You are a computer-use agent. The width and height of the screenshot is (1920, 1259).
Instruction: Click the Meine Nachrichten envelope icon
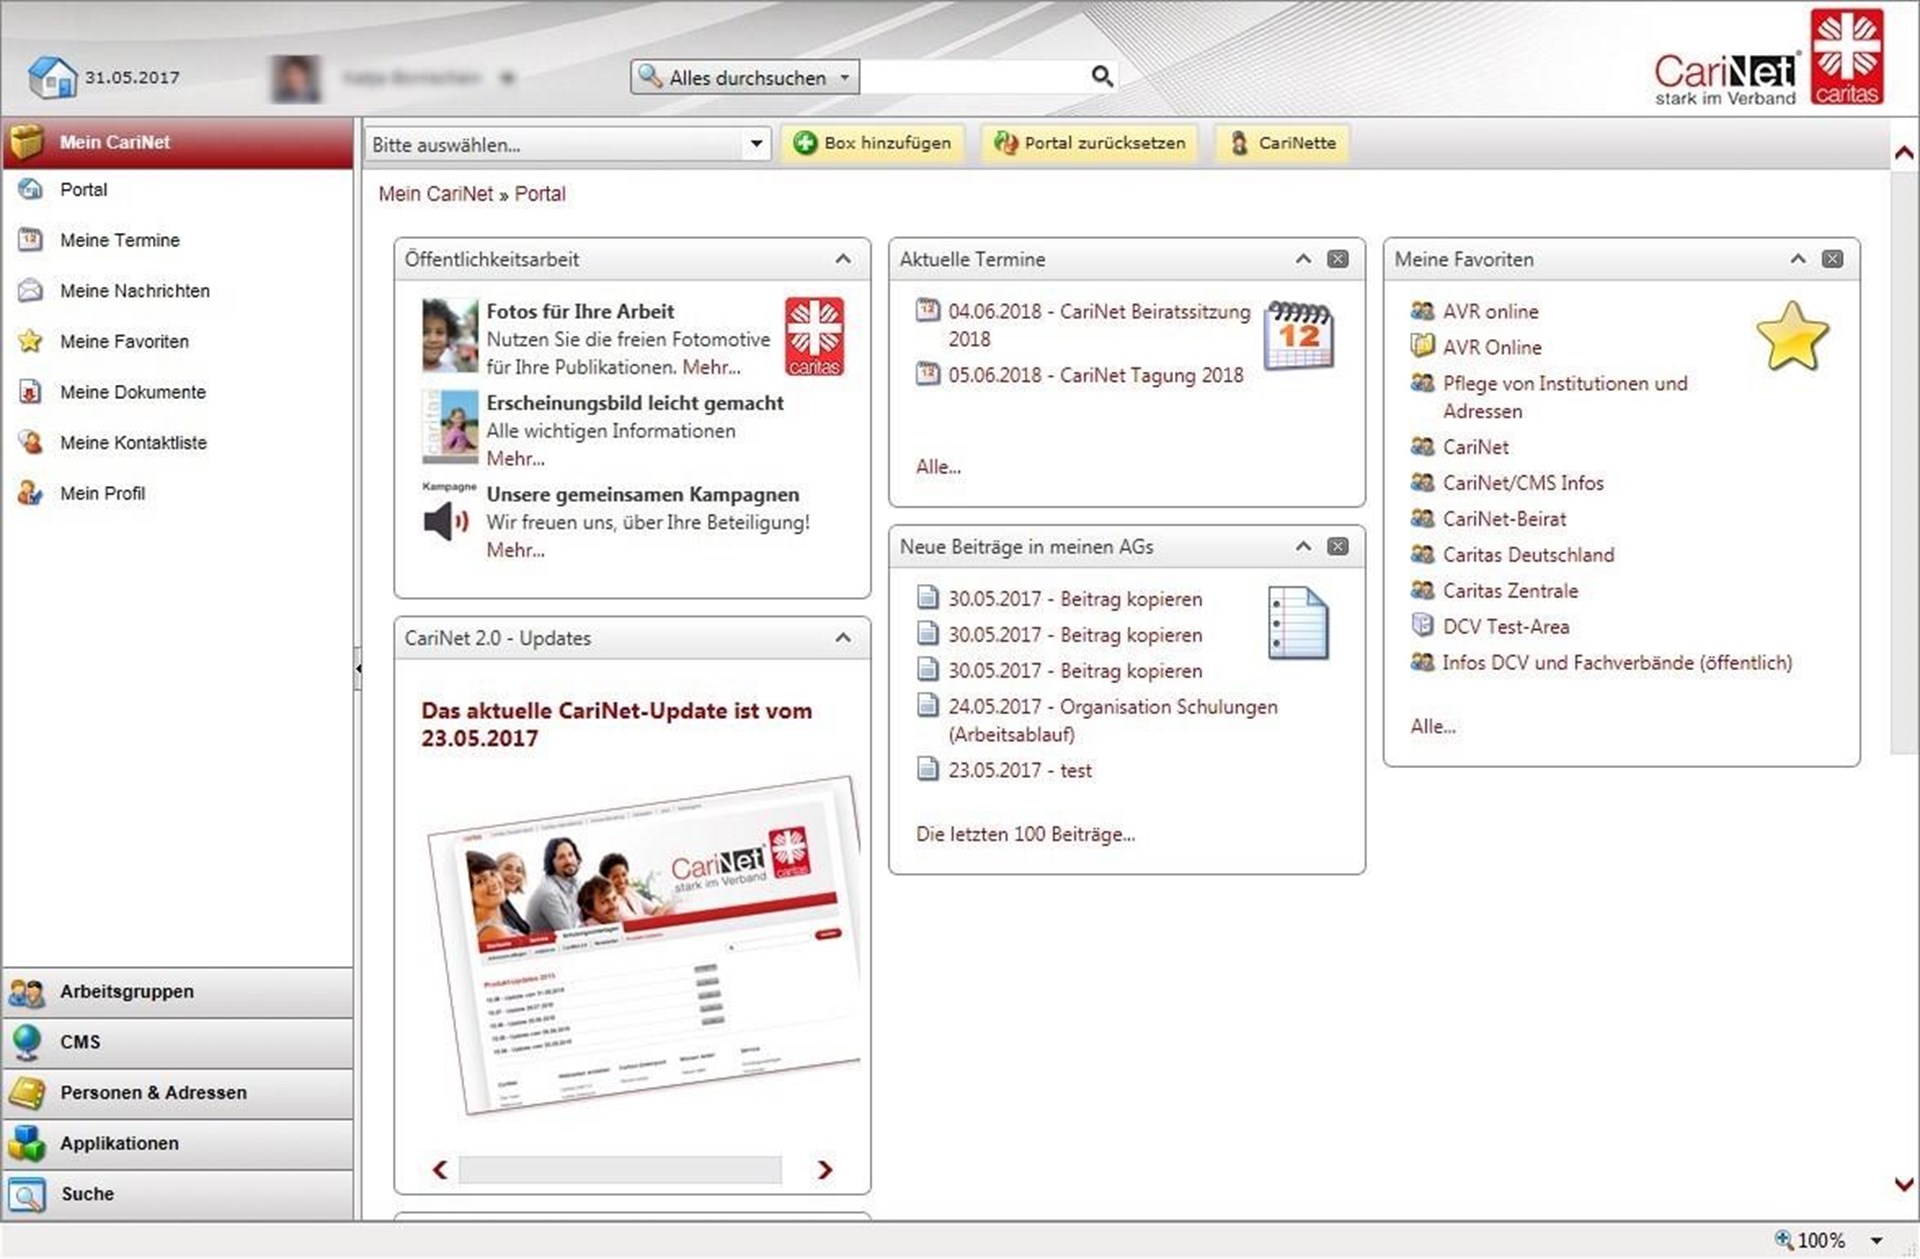[x=31, y=291]
